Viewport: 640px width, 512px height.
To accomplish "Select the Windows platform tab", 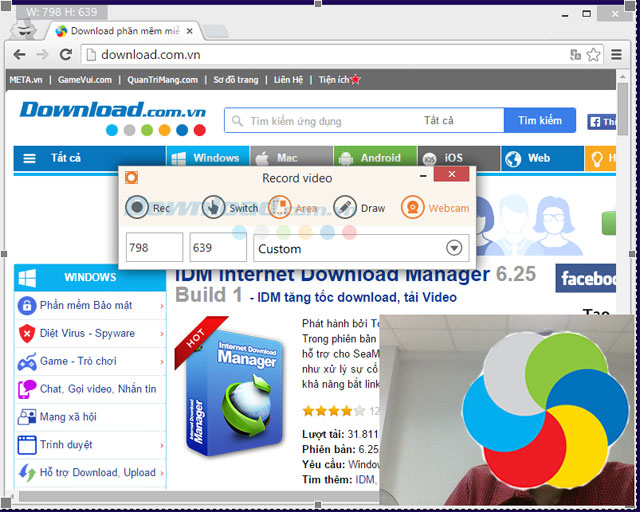I will [x=208, y=158].
